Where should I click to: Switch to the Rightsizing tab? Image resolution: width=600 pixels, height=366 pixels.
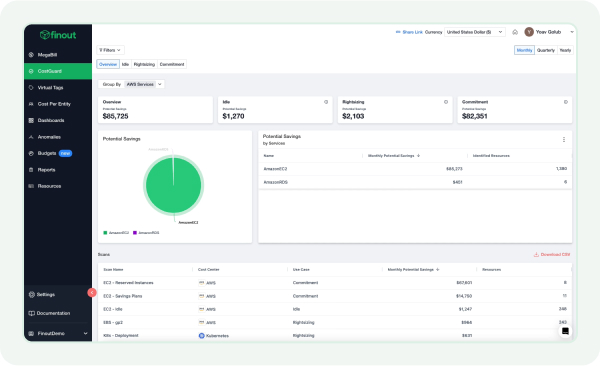[x=144, y=64]
